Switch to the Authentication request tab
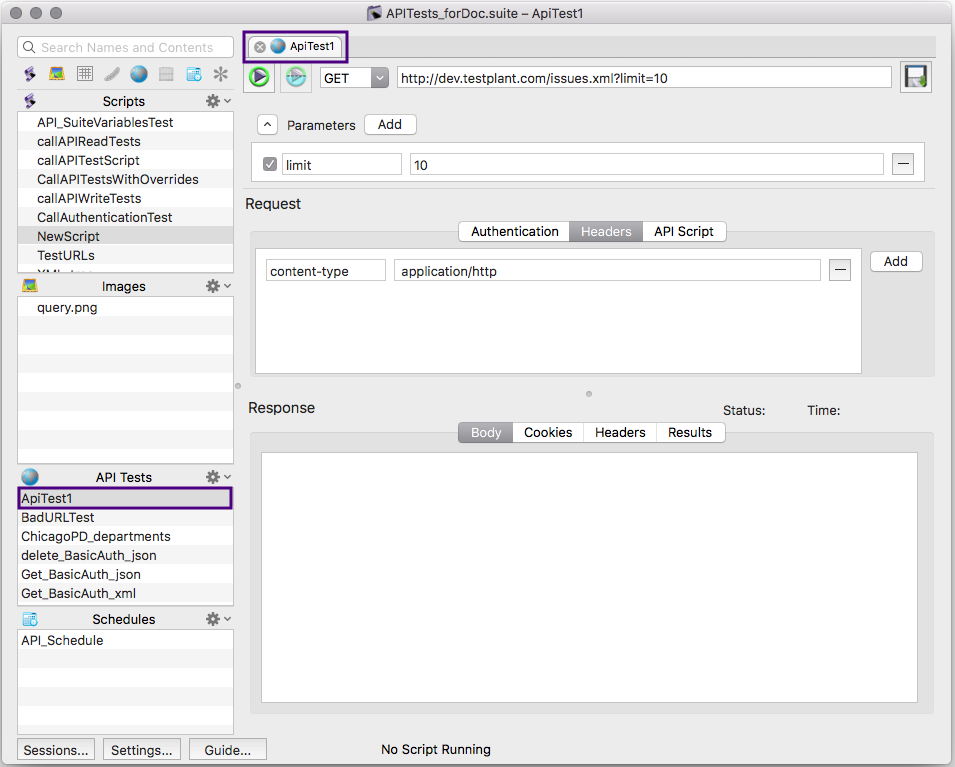 [514, 232]
